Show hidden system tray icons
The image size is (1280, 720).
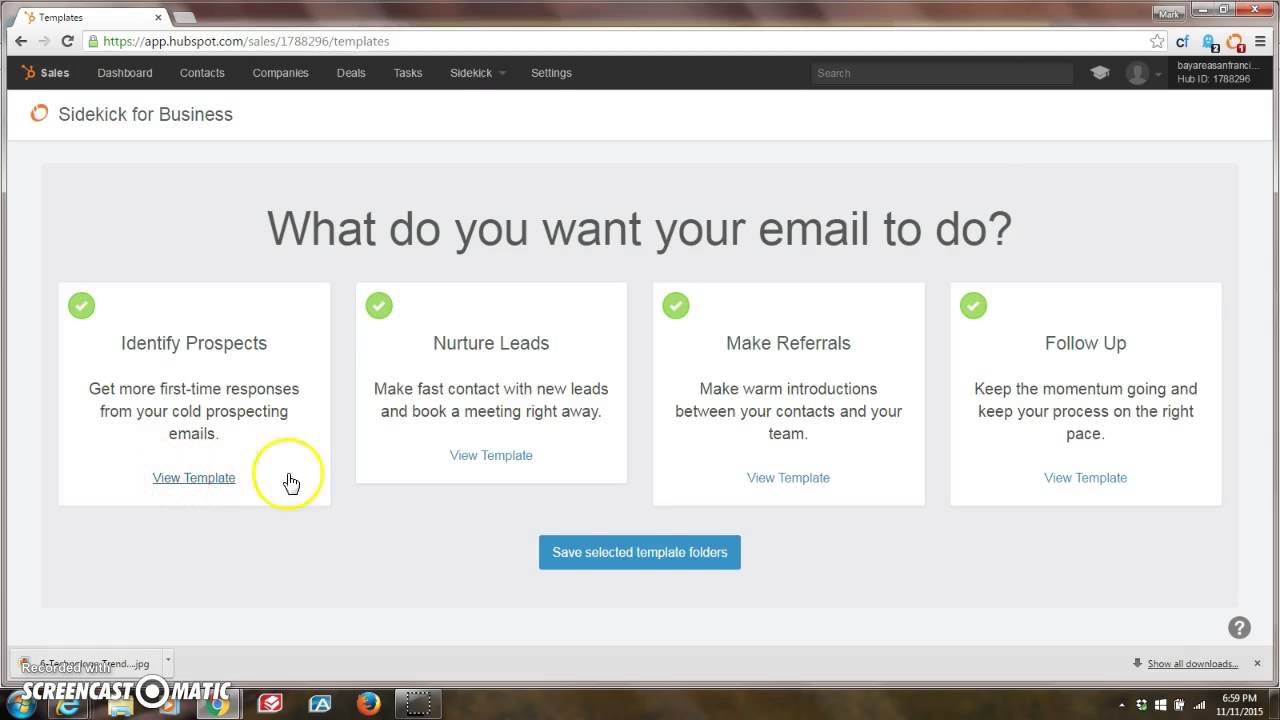[1121, 705]
